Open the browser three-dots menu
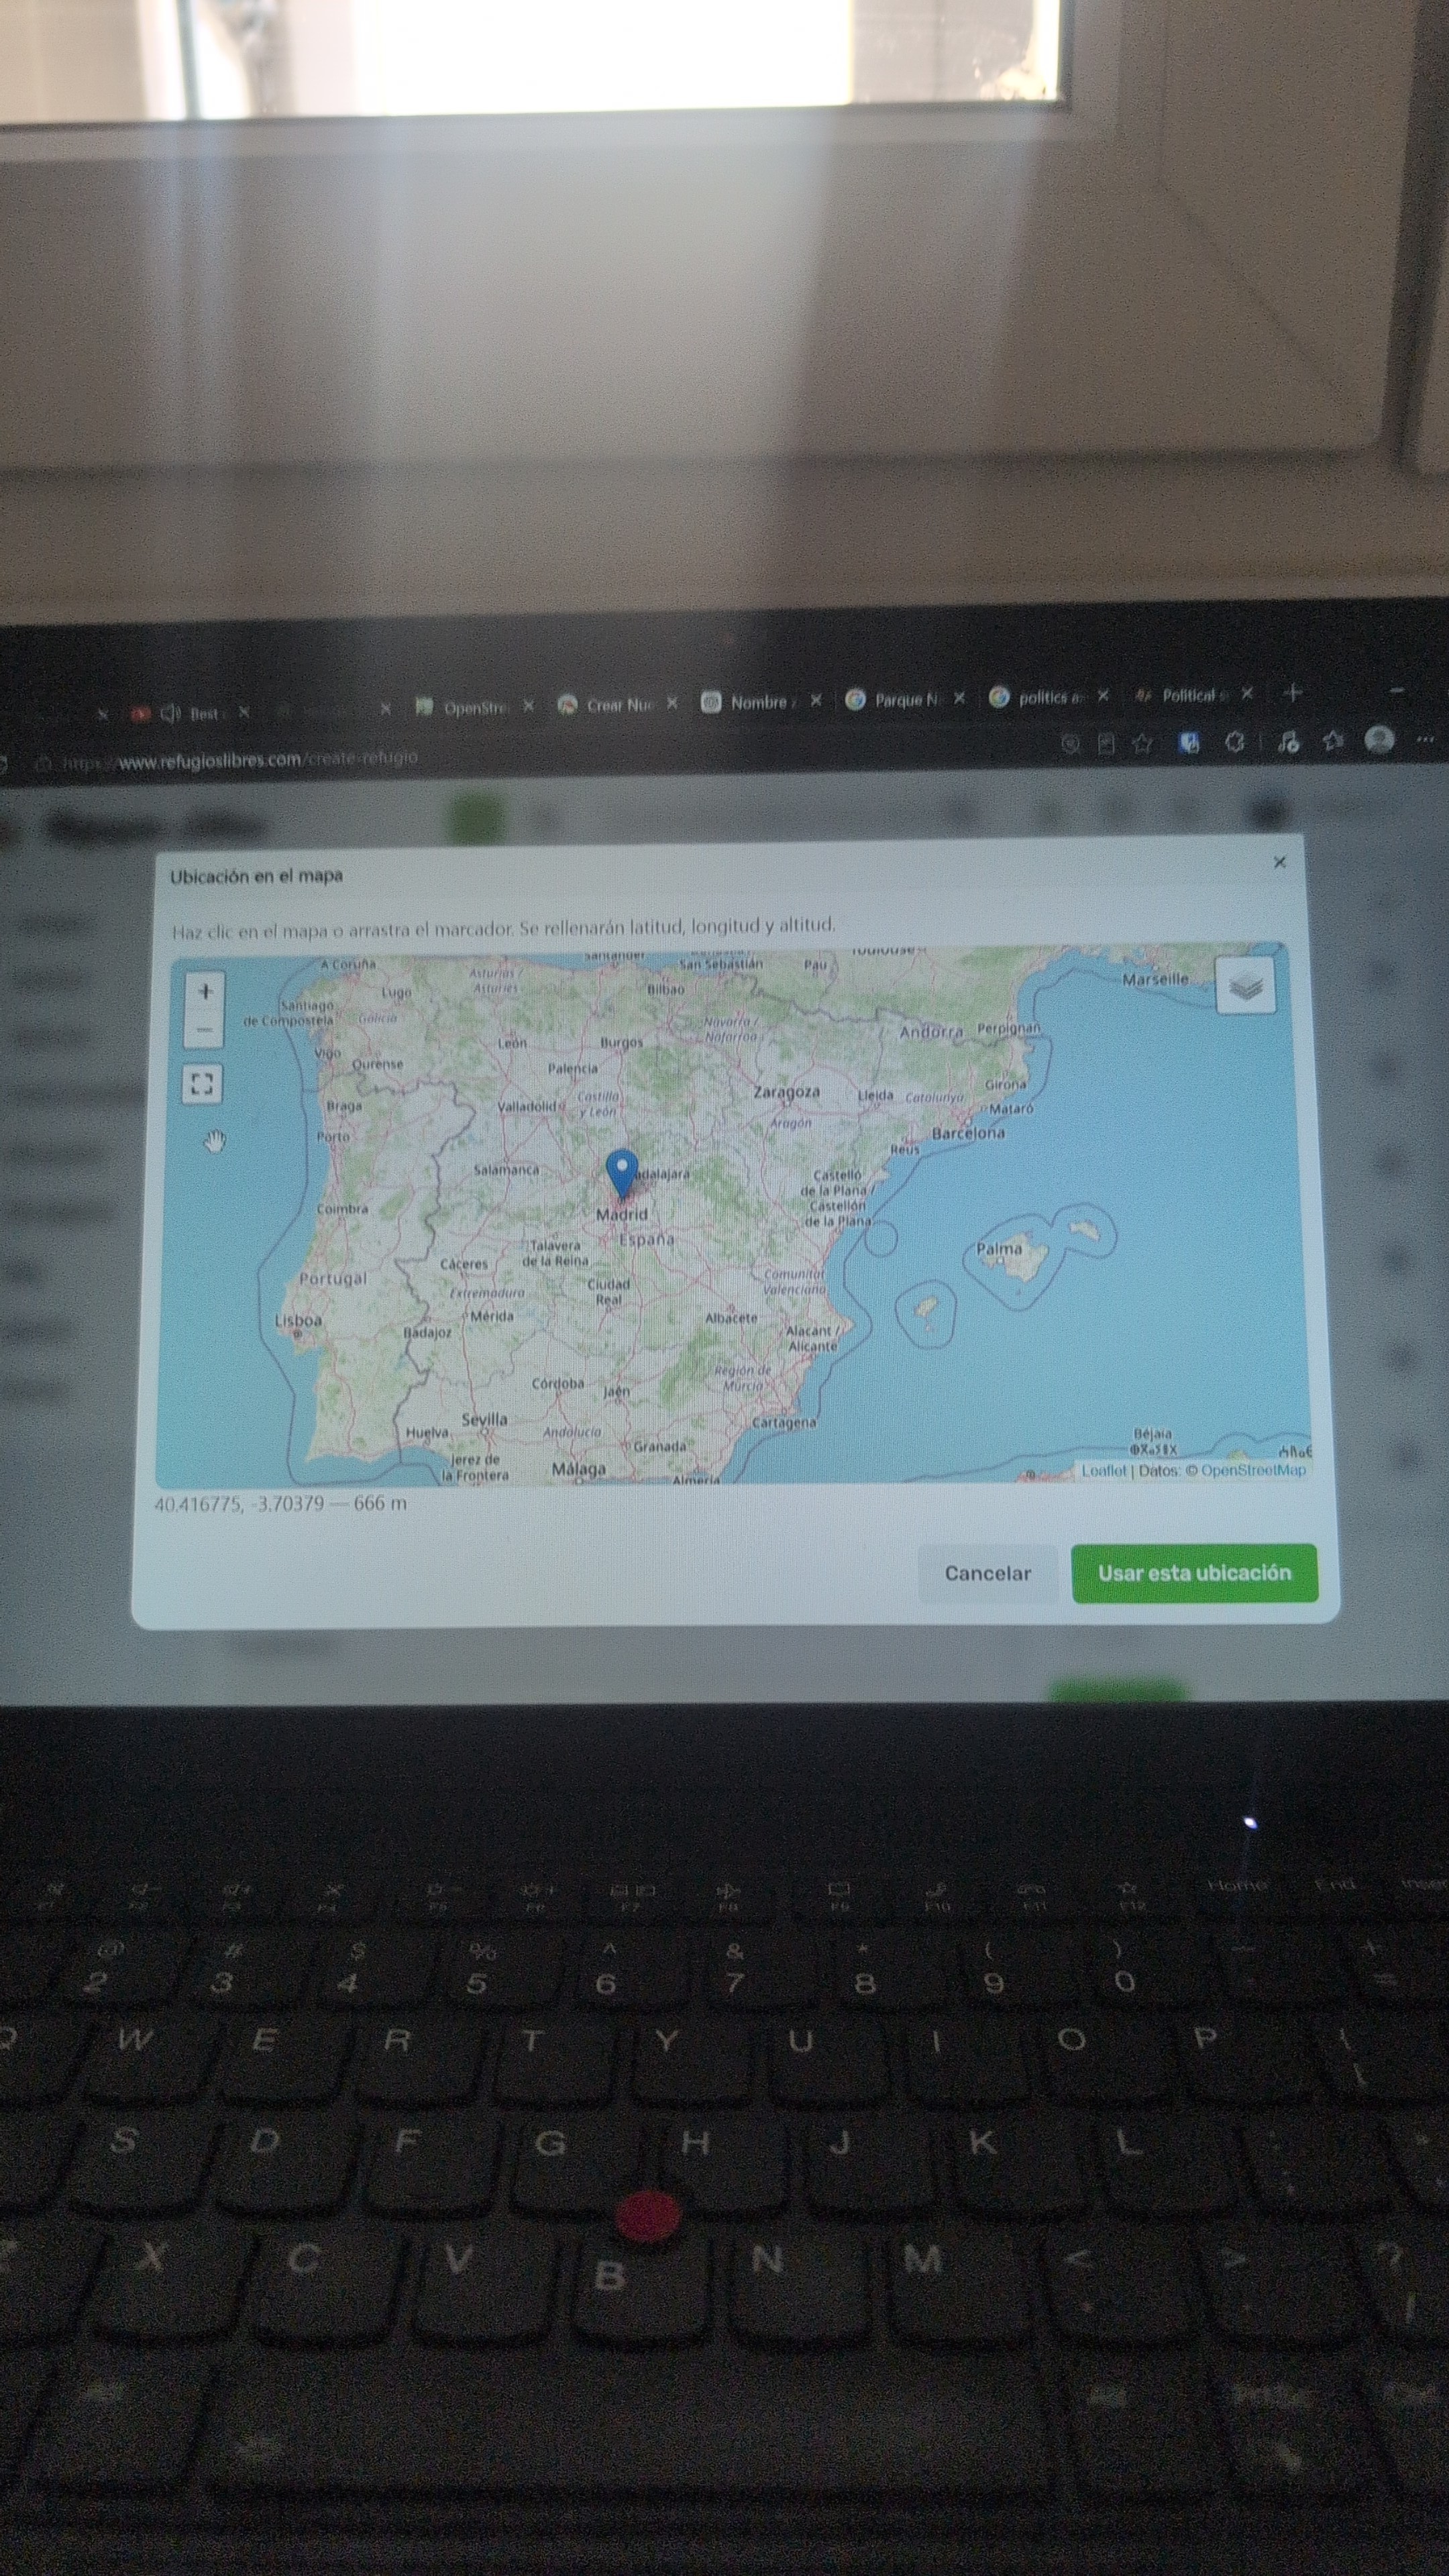 click(1425, 739)
